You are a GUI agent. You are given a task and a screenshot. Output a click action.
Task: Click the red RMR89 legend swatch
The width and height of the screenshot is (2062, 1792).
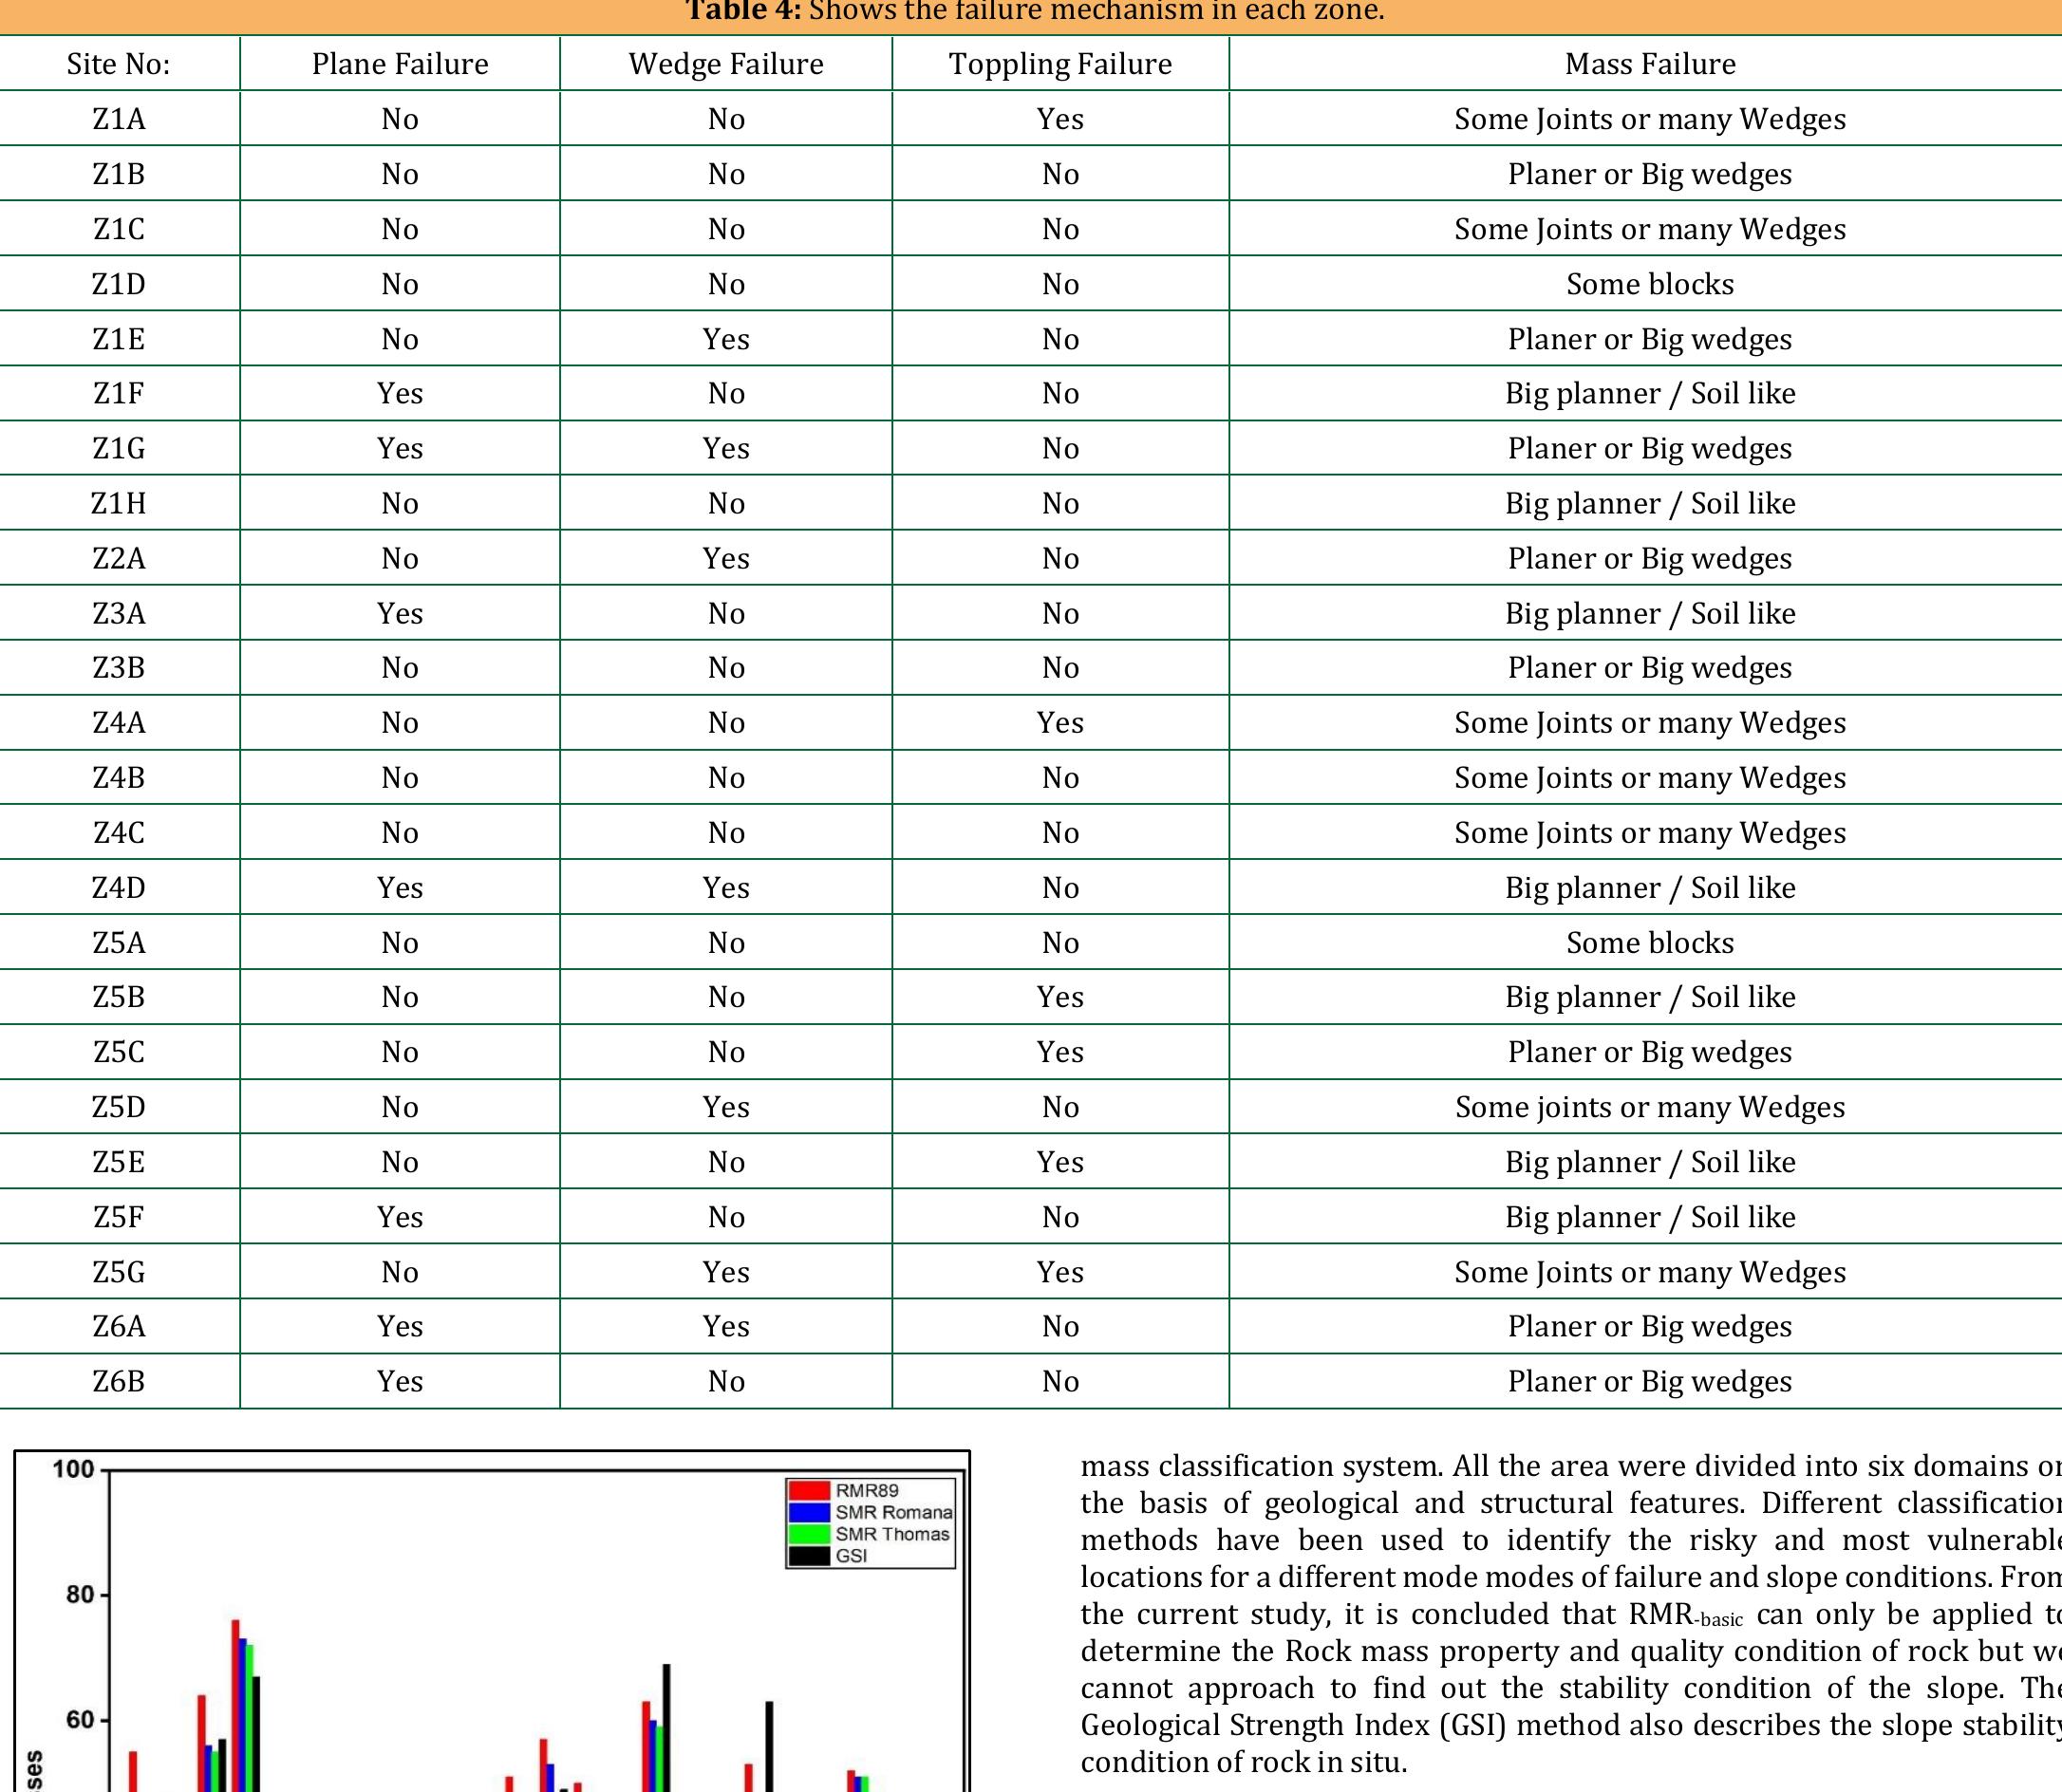click(x=809, y=1490)
